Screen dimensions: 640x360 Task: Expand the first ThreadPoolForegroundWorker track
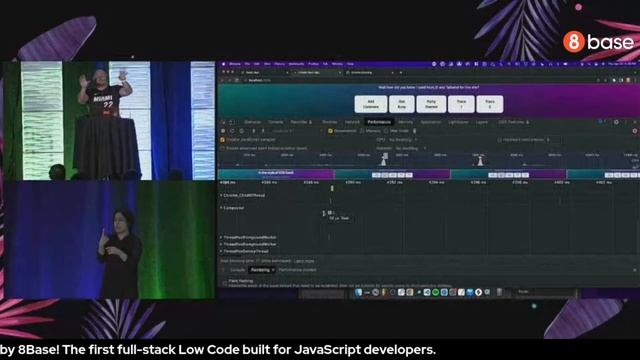coord(221,237)
